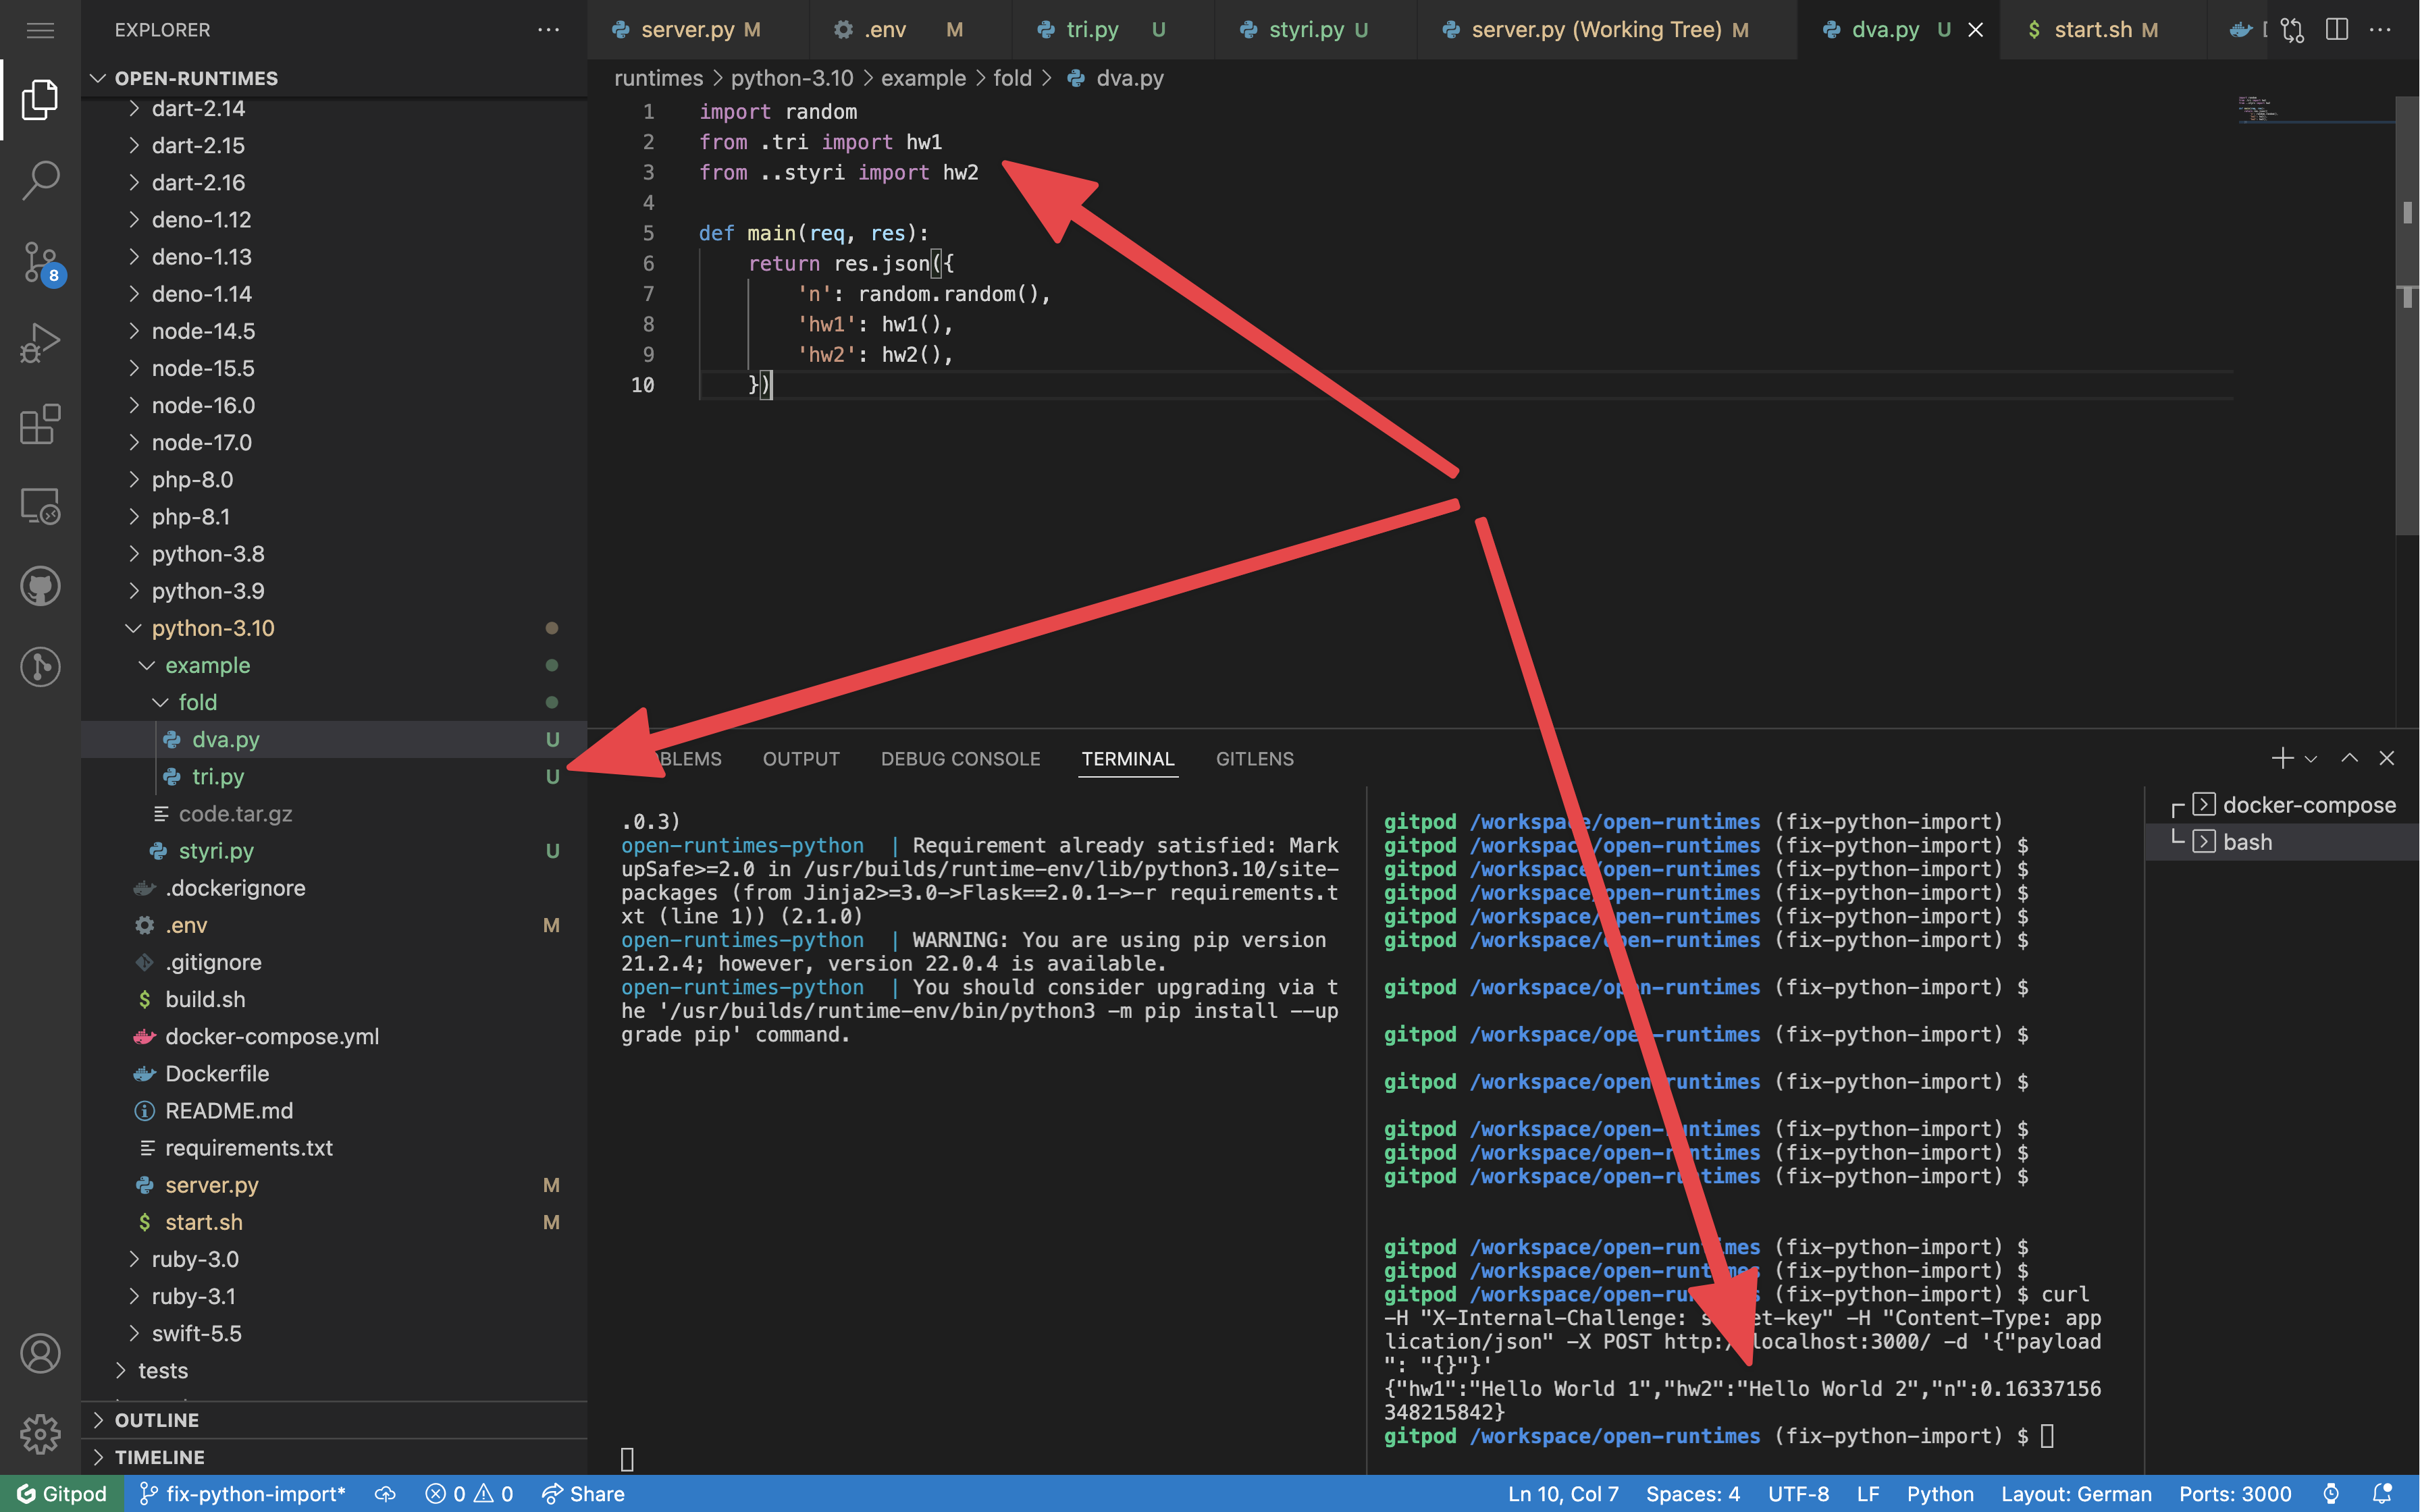Click the fix-python-import branch indicator

[242, 1494]
